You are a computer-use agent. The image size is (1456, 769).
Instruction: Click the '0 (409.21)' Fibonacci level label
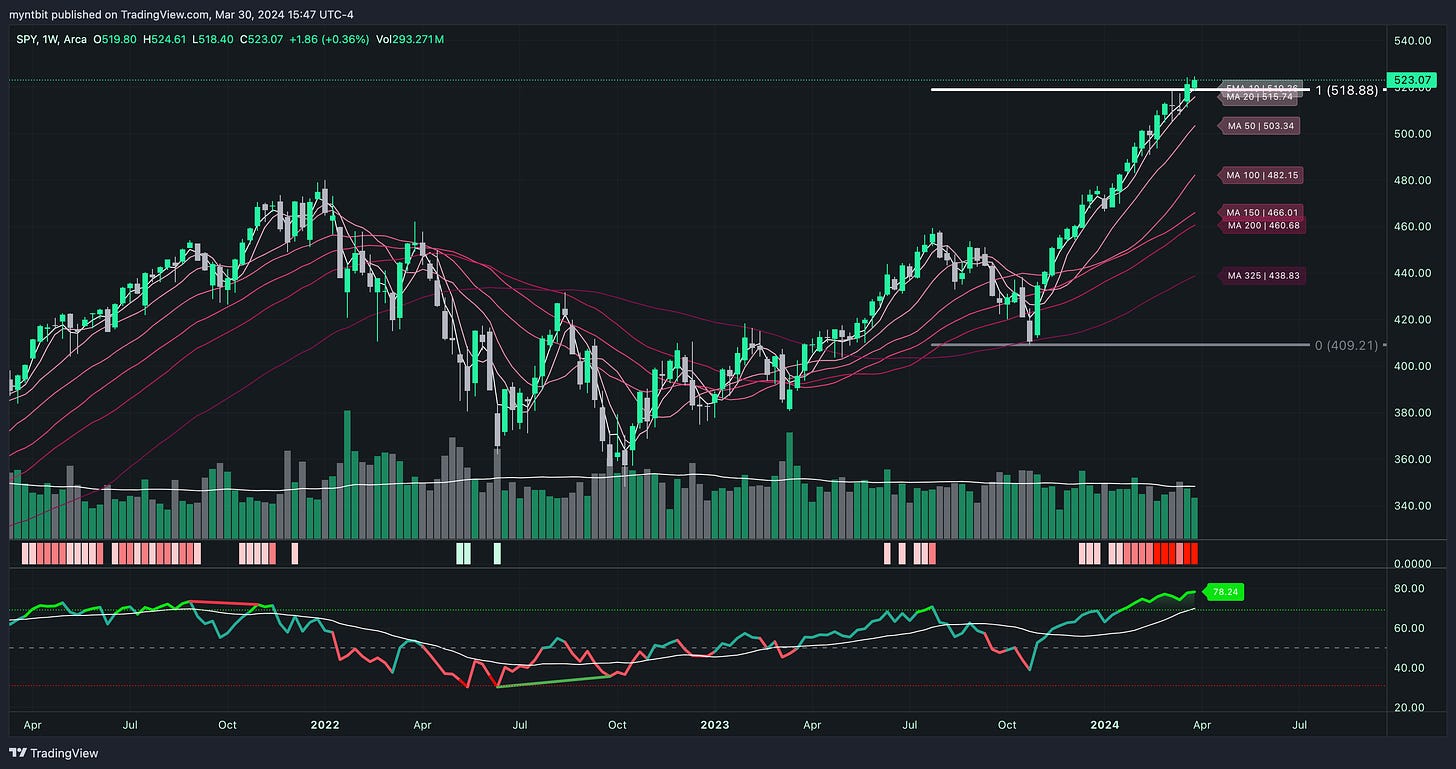click(1346, 345)
